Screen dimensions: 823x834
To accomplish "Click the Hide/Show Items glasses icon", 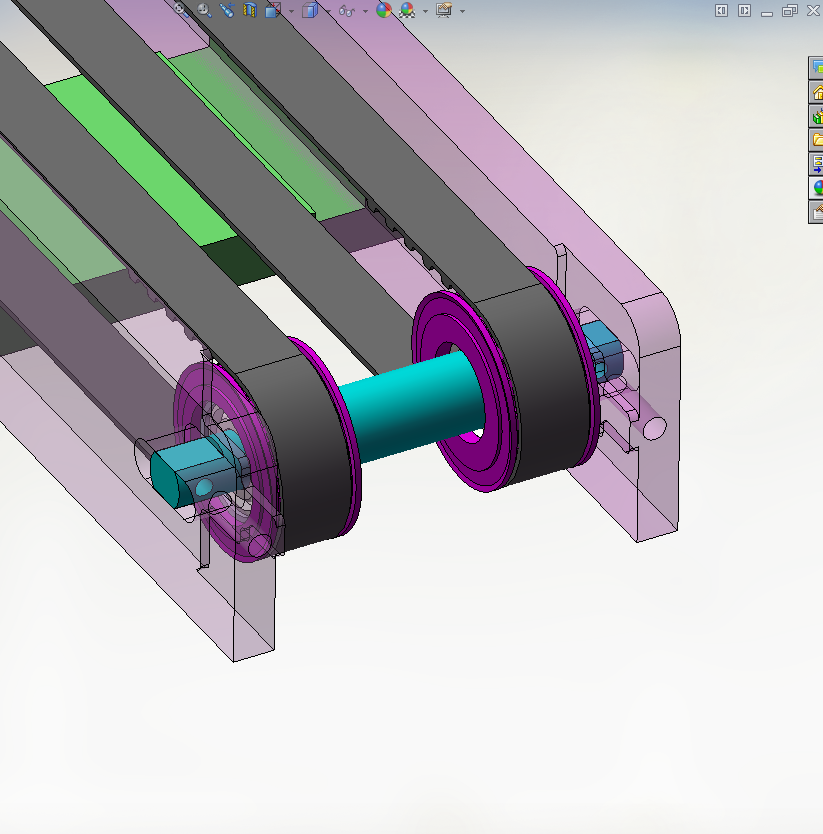I will 347,11.
